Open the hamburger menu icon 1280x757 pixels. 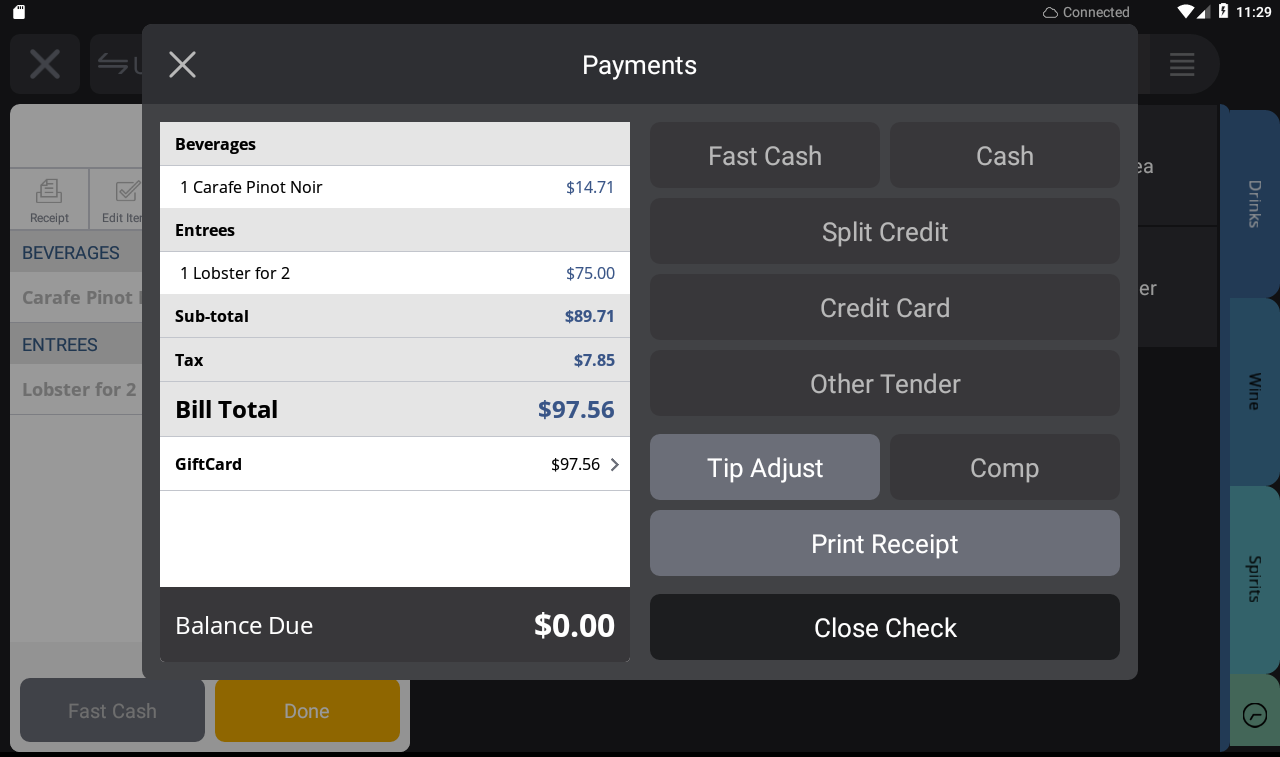click(1182, 65)
